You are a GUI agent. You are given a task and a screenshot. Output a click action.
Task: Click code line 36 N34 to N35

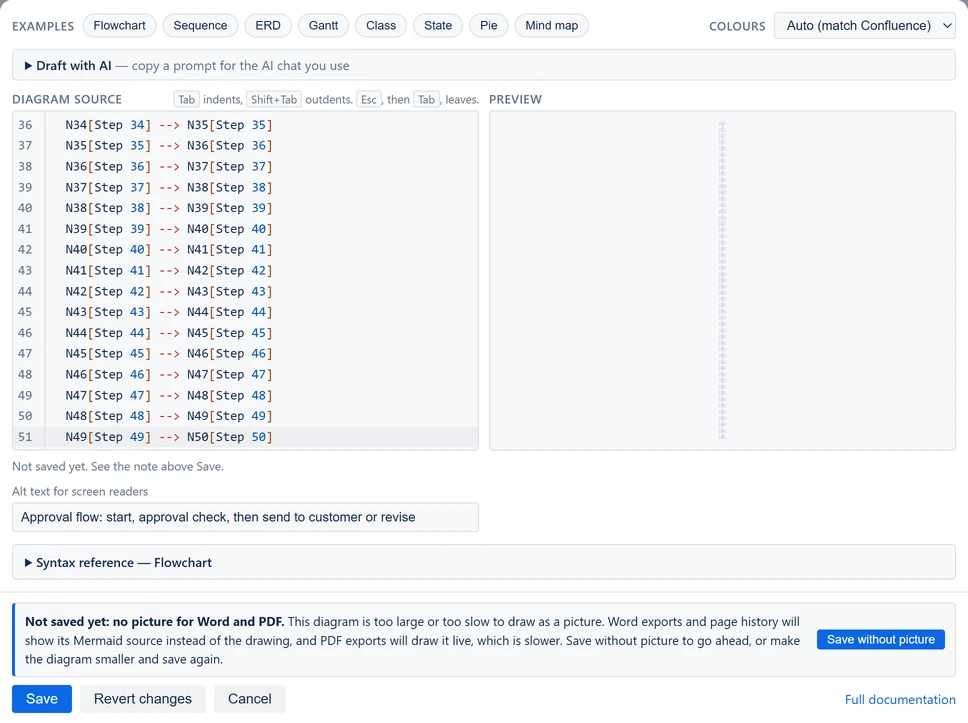(169, 125)
